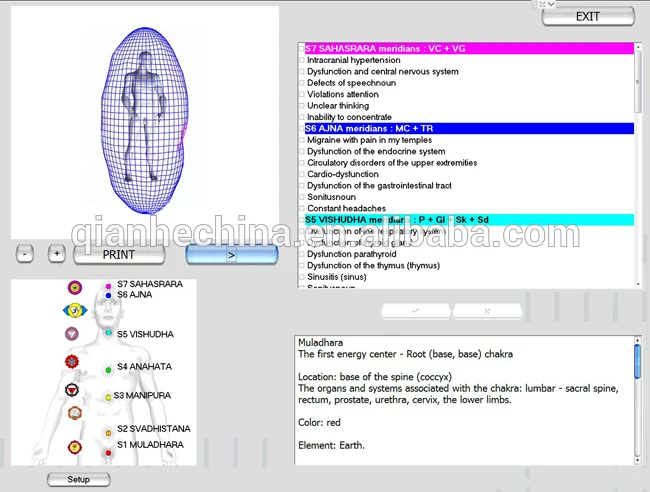The image size is (650, 492).
Task: Click the symptom list scroll-down arrow
Action: [x=638, y=284]
